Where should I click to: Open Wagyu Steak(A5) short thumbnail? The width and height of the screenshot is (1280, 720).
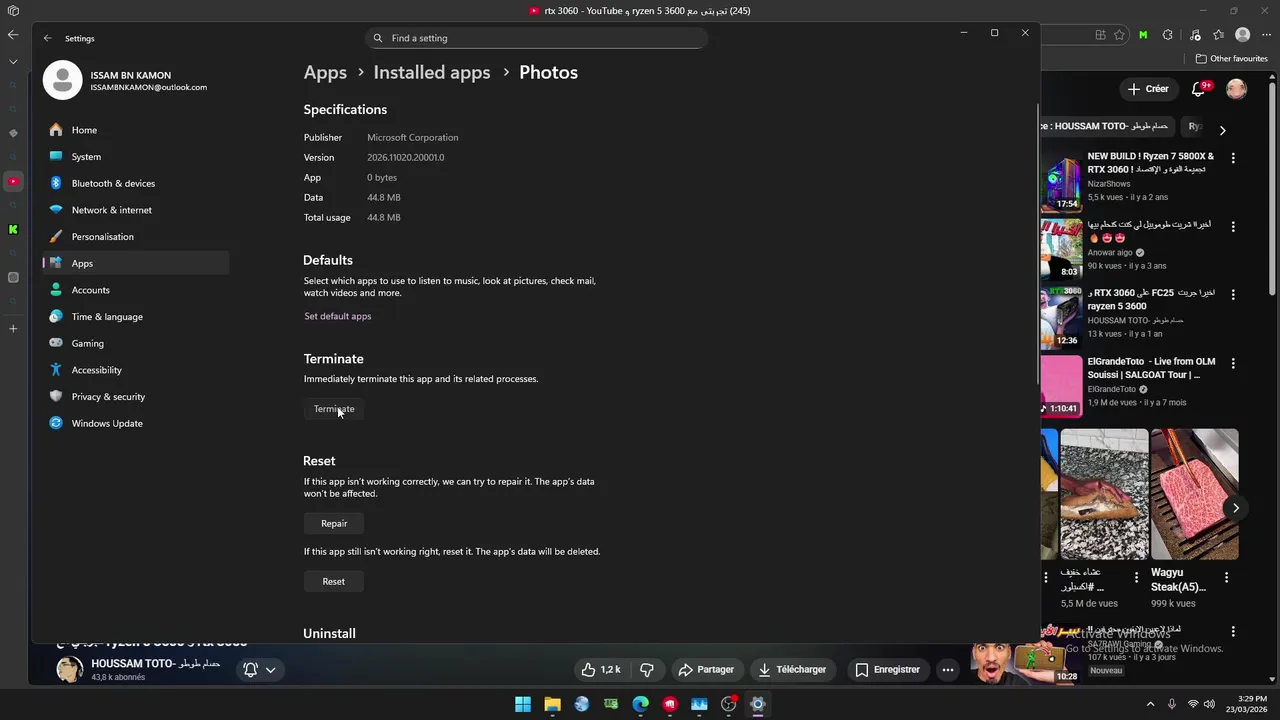point(1195,494)
